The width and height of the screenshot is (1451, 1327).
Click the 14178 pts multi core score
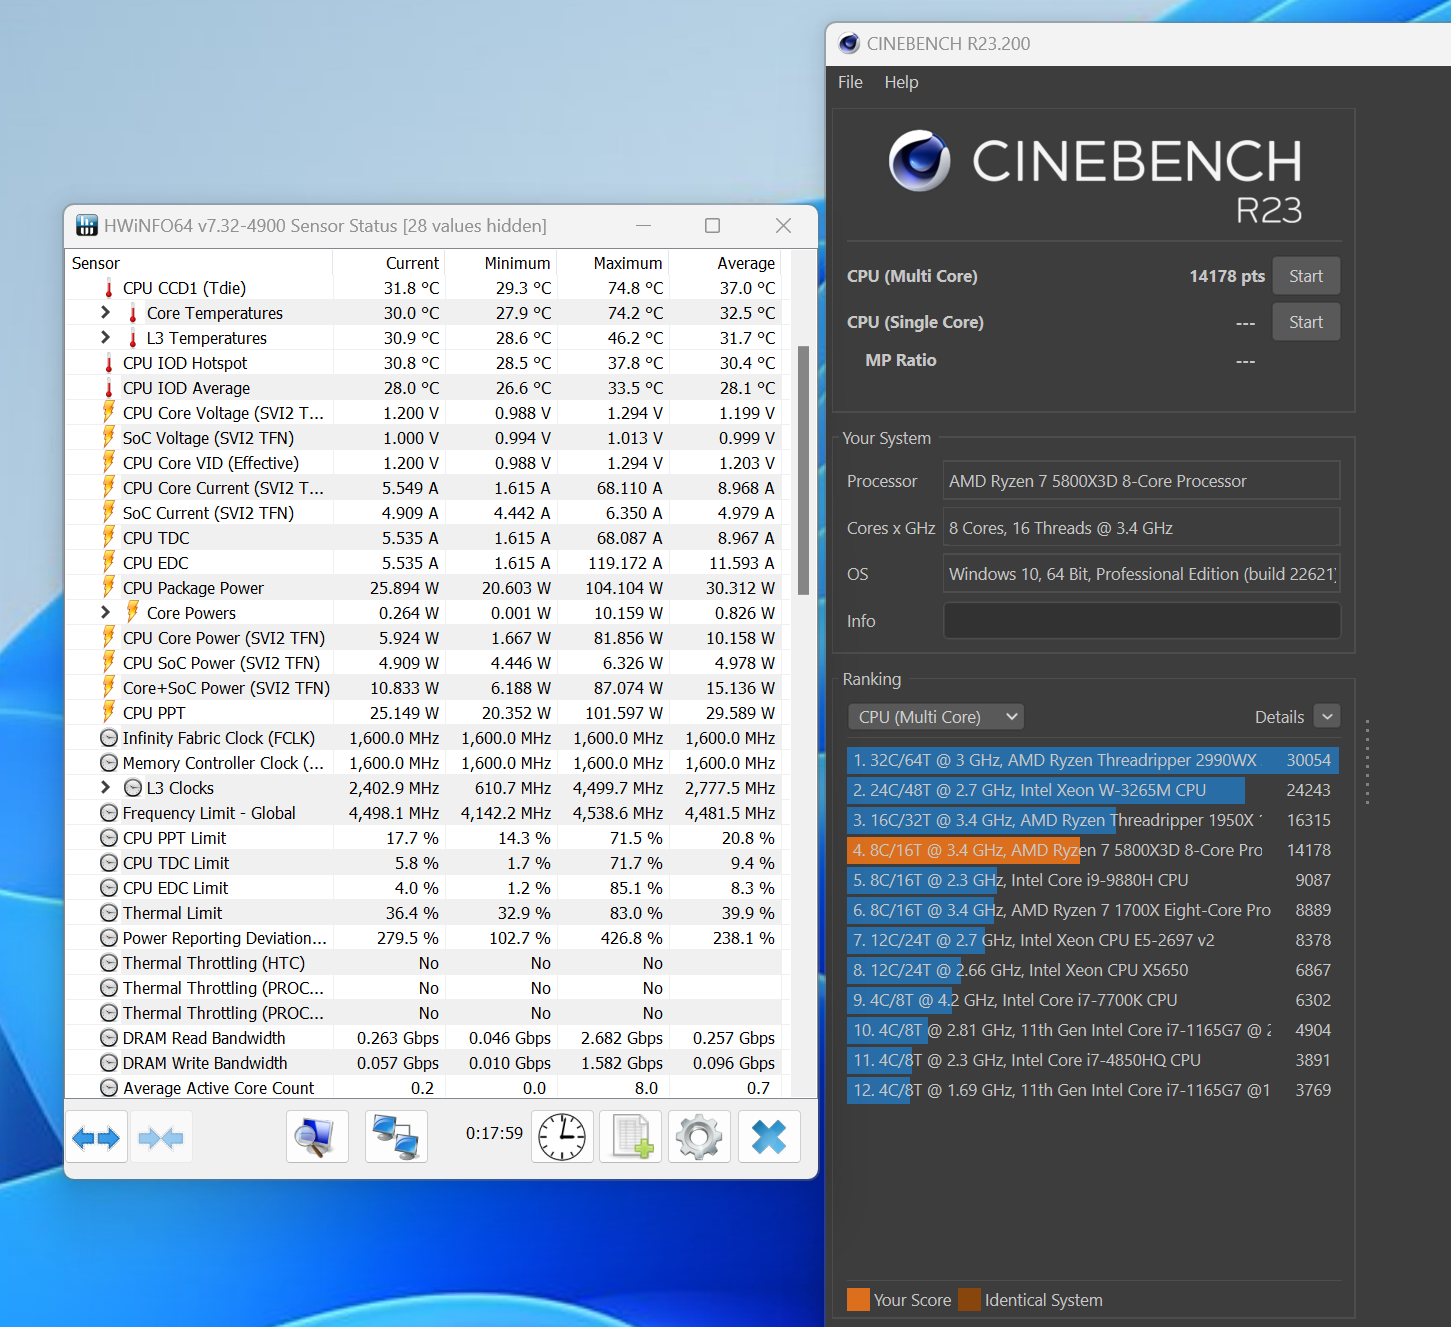pyautogui.click(x=1227, y=276)
